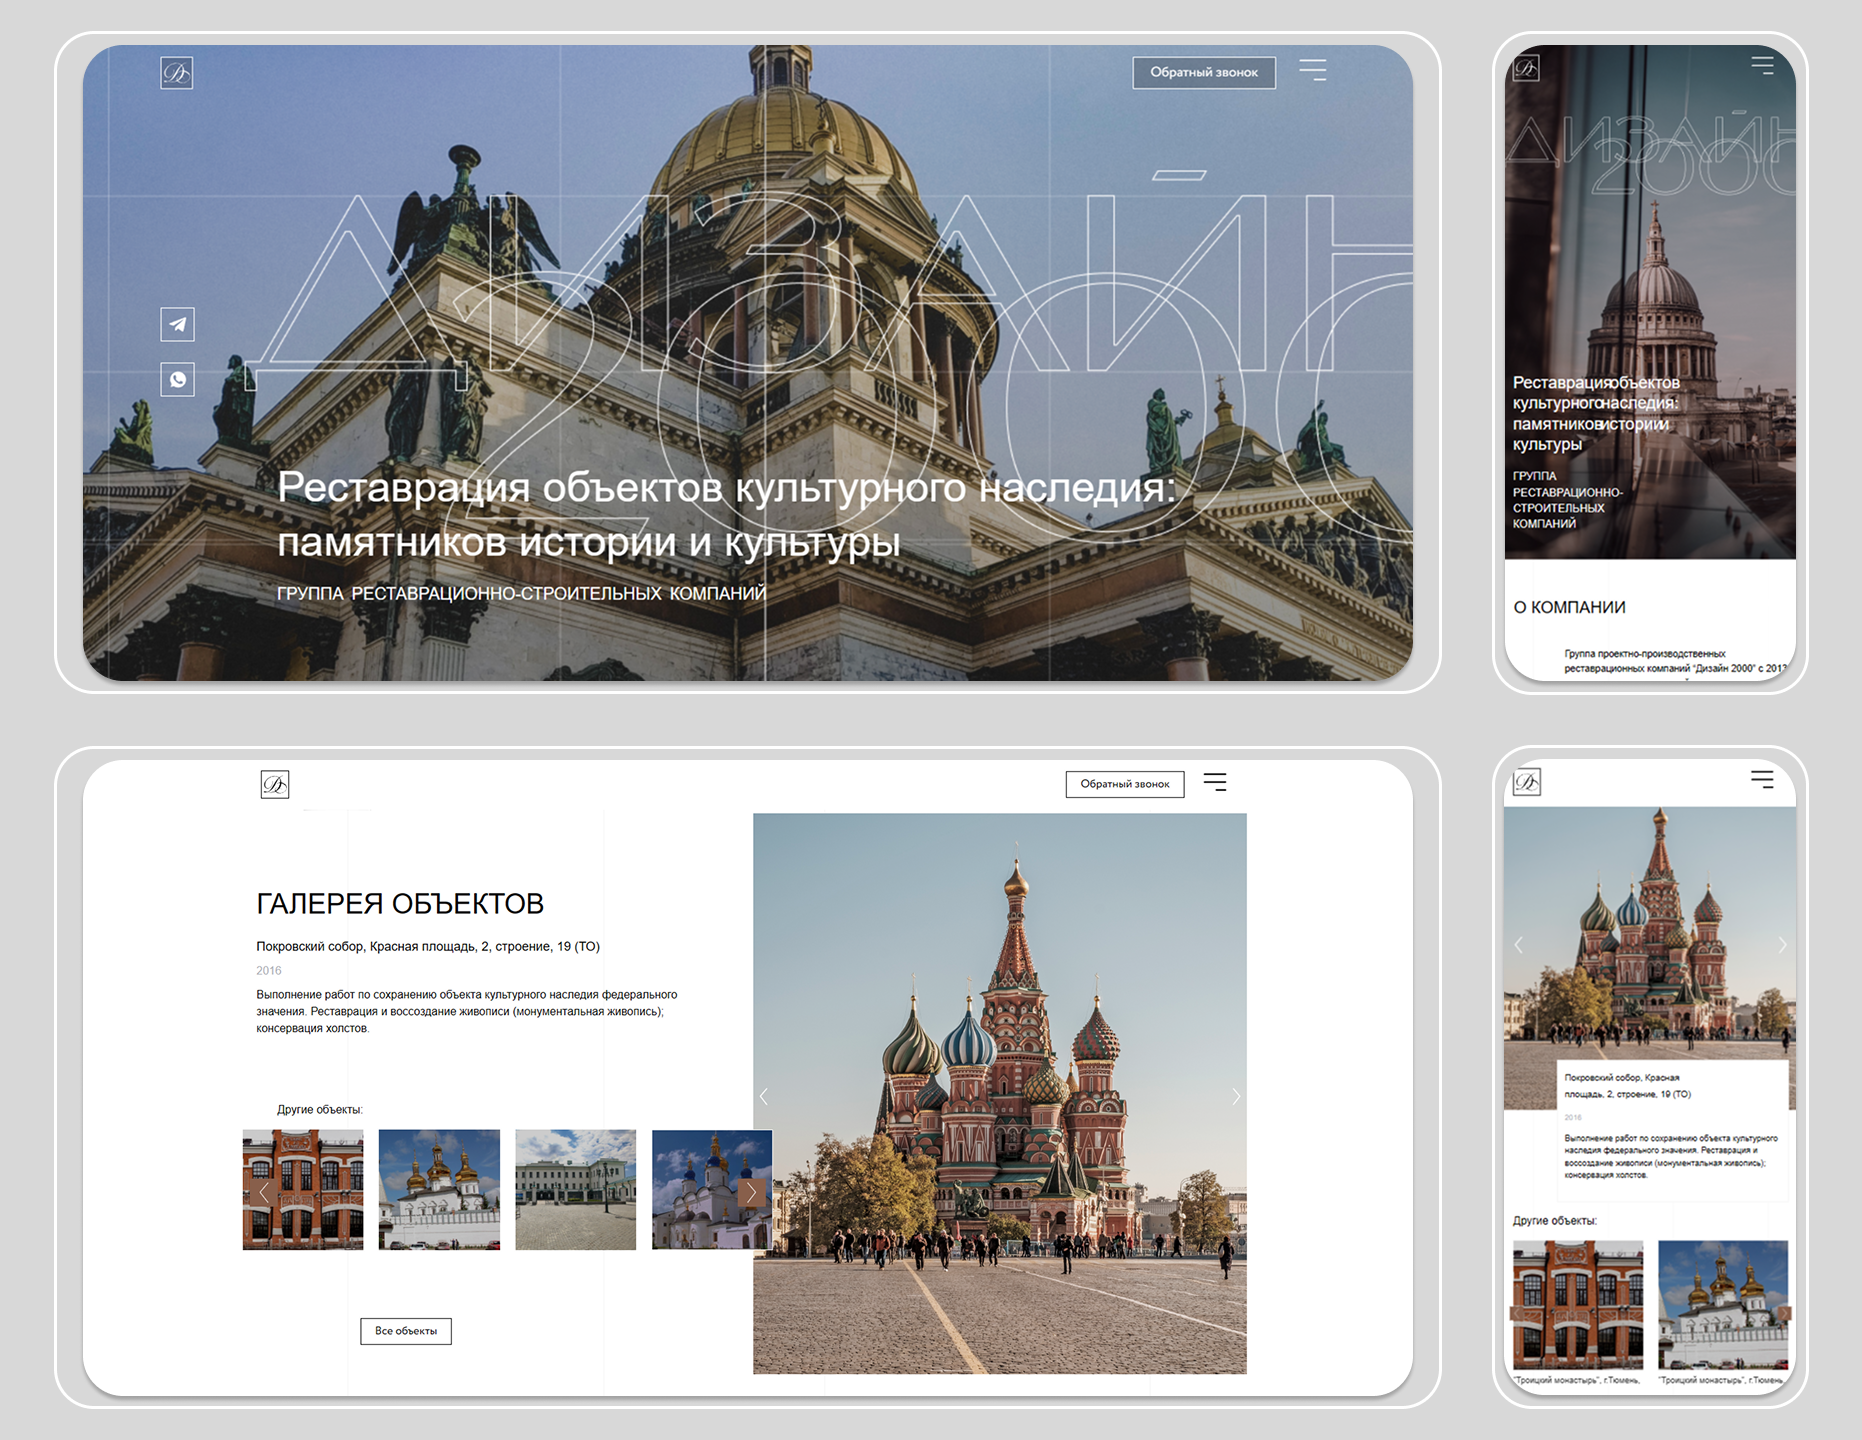
Task: Select the pale green palace thumbnail in the desktop gallery
Action: pyautogui.click(x=576, y=1190)
